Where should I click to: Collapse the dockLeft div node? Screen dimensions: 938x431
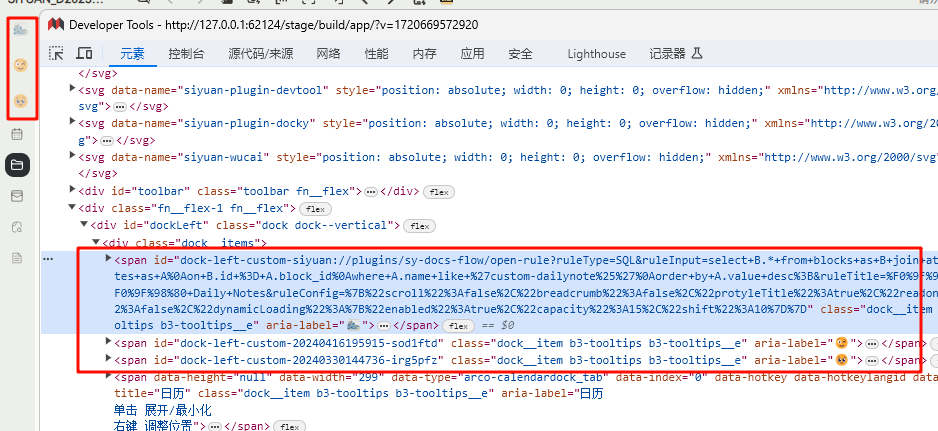(84, 224)
